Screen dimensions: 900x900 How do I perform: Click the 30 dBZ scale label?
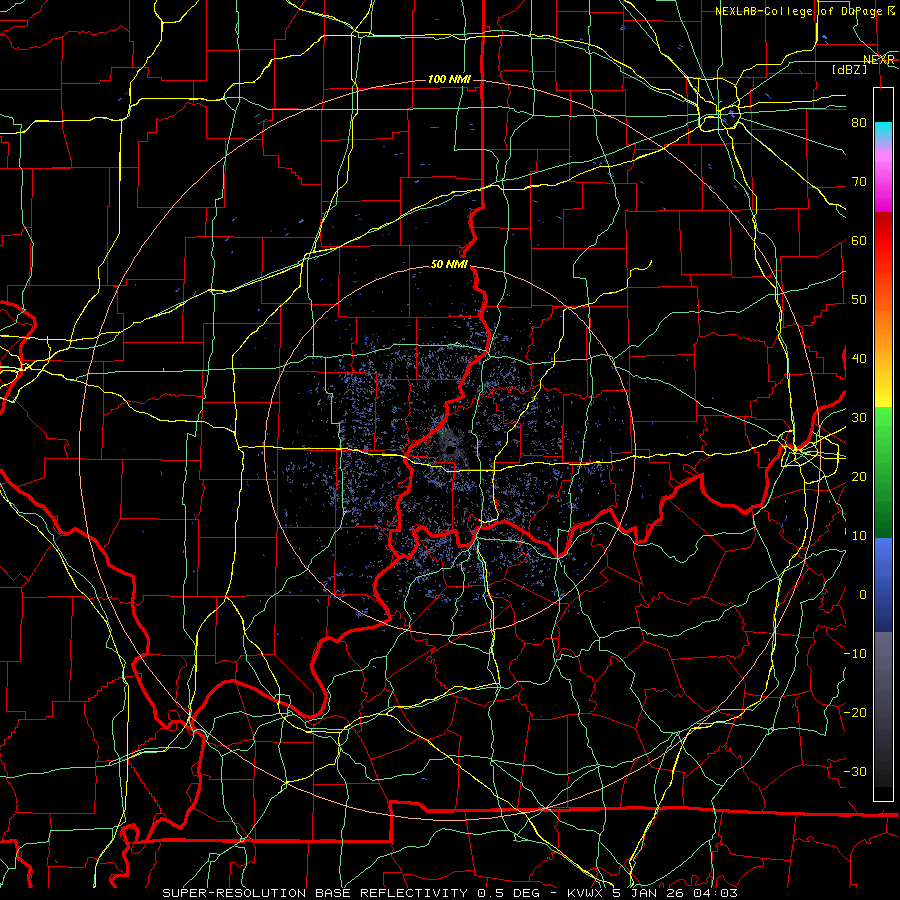click(859, 417)
